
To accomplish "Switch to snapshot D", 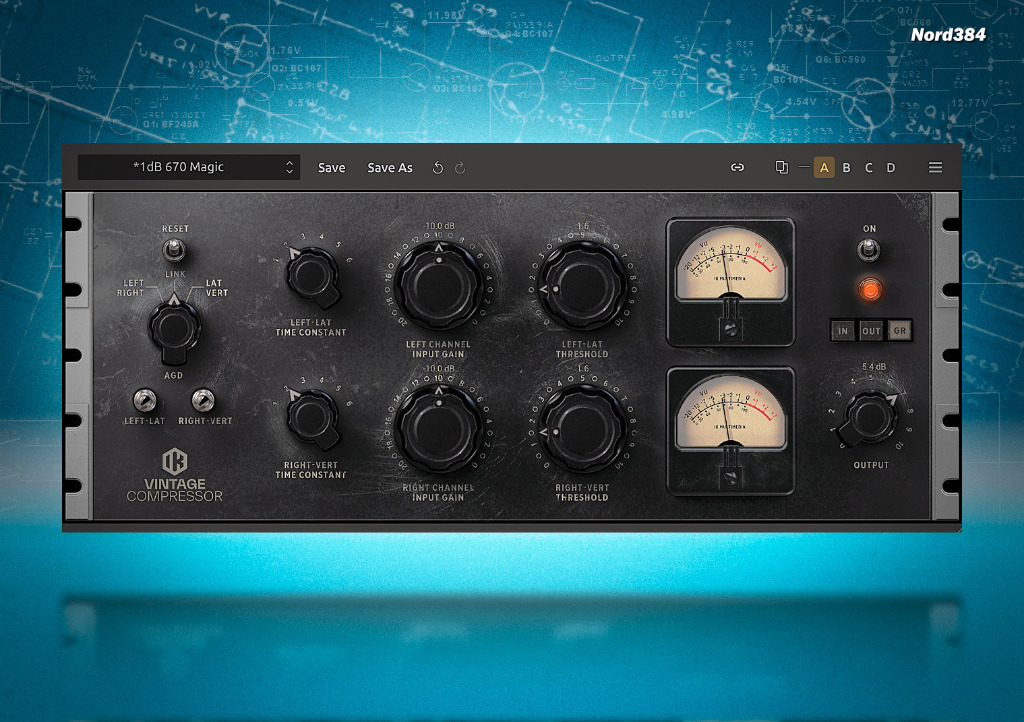I will [x=891, y=168].
